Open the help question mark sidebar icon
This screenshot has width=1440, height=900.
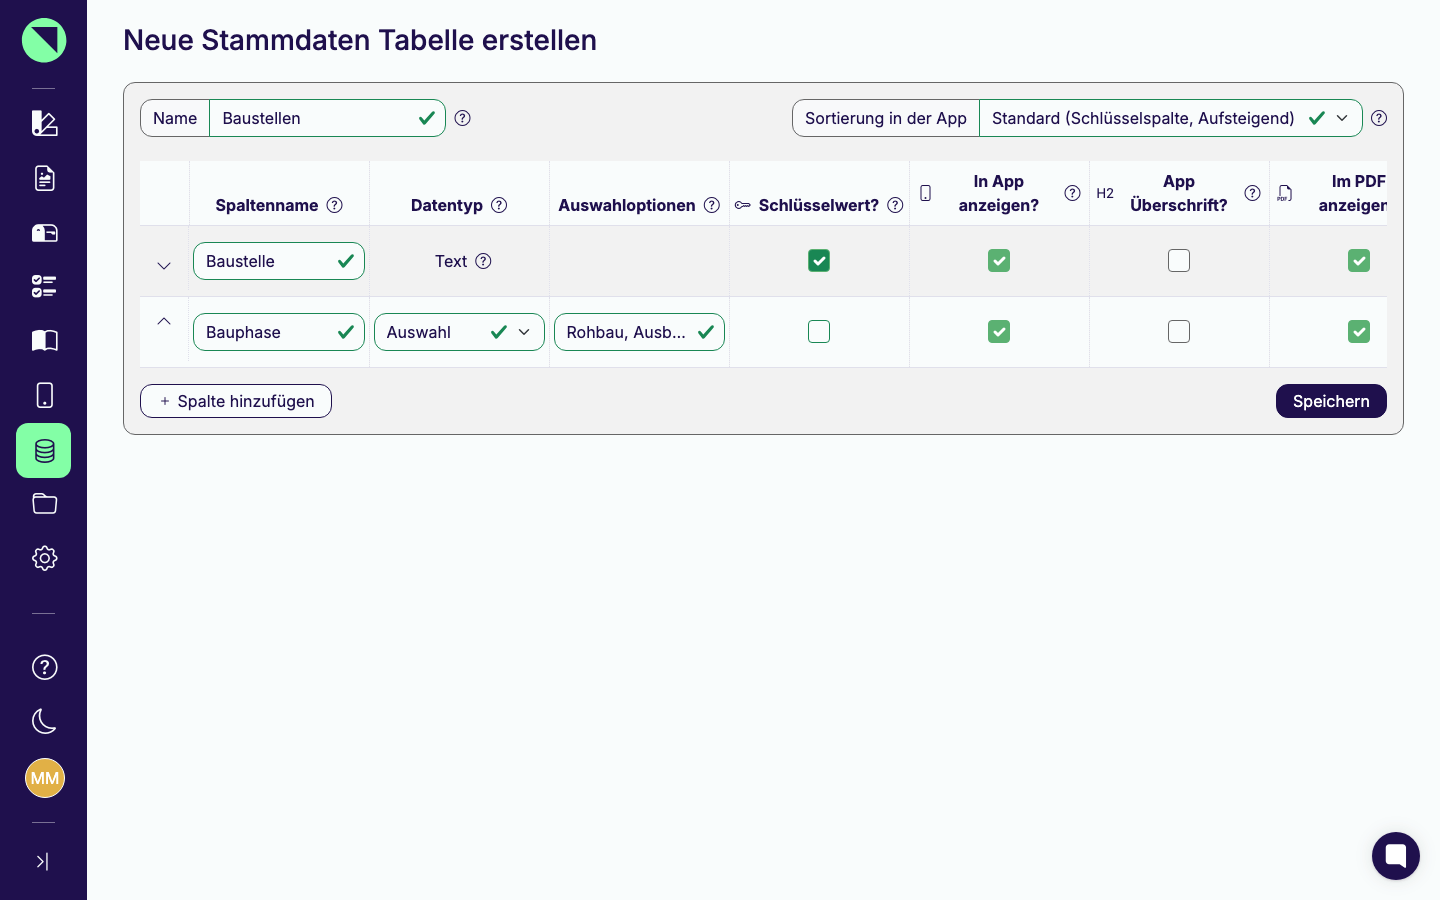coord(44,667)
